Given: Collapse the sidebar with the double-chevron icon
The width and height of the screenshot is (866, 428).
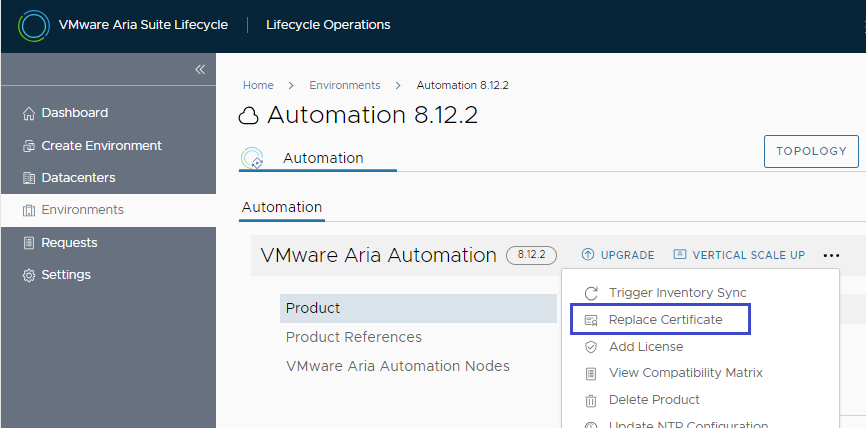Looking at the screenshot, I should coord(200,69).
